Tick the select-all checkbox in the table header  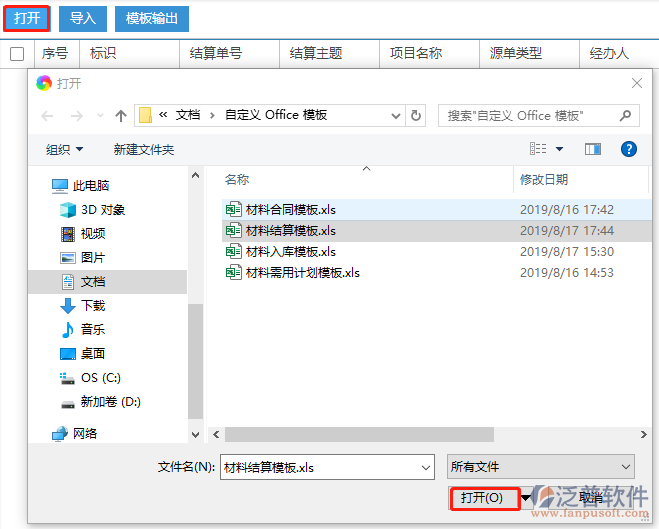tap(17, 54)
